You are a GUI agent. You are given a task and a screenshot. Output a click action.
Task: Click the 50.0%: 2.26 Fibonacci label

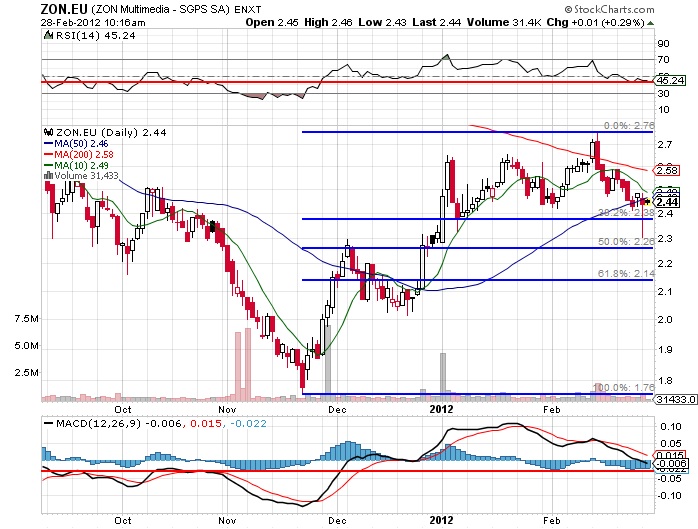tap(626, 241)
